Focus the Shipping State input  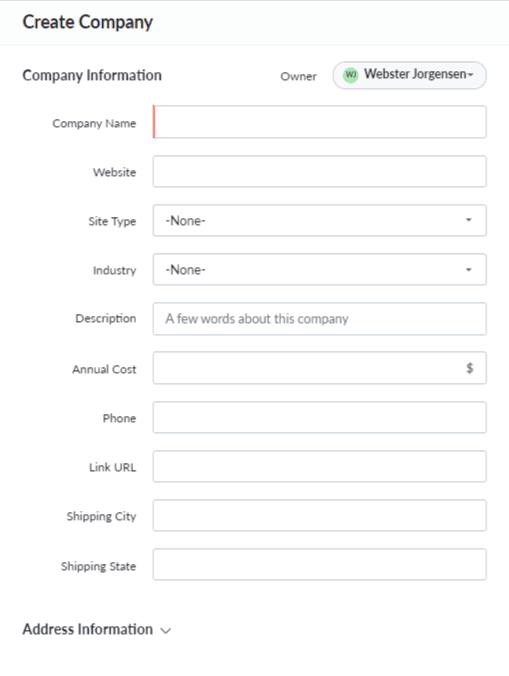click(319, 564)
